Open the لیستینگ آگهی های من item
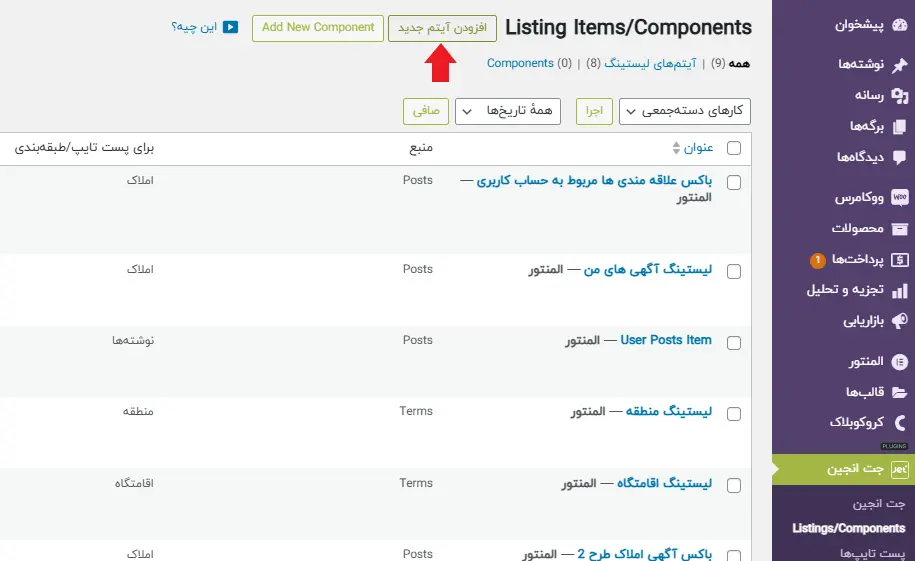915x561 pixels. 648,269
